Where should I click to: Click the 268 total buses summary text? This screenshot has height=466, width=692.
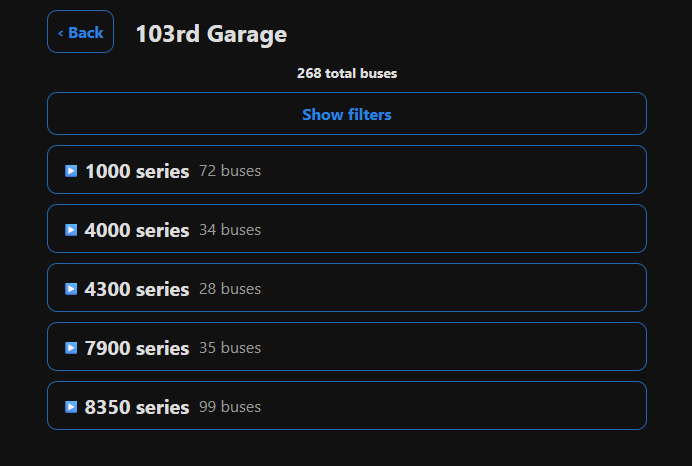coord(347,73)
